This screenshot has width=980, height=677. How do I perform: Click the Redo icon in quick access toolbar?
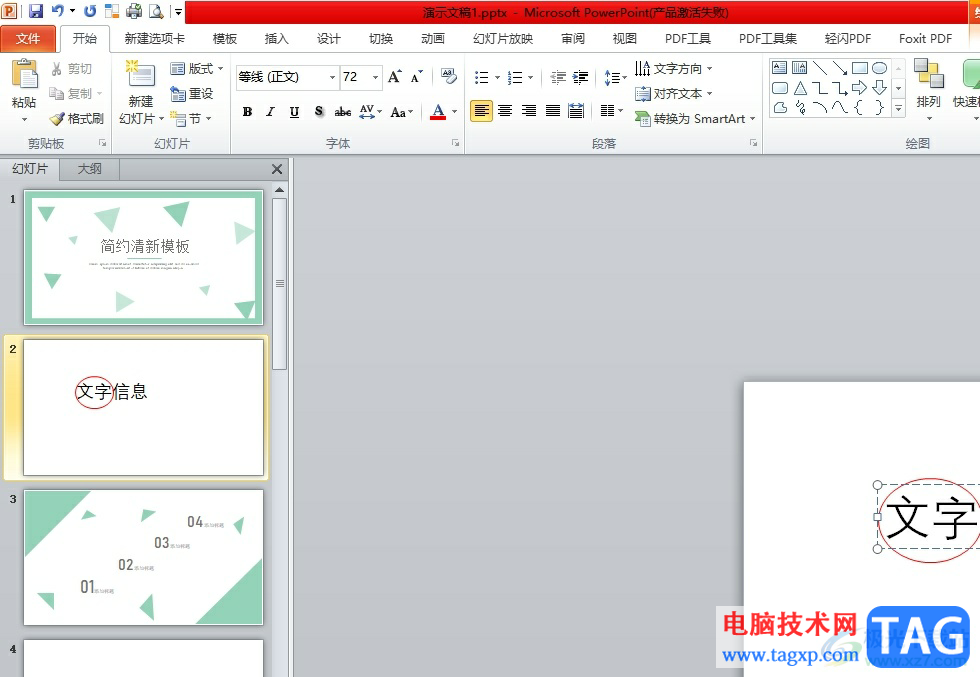(x=90, y=11)
